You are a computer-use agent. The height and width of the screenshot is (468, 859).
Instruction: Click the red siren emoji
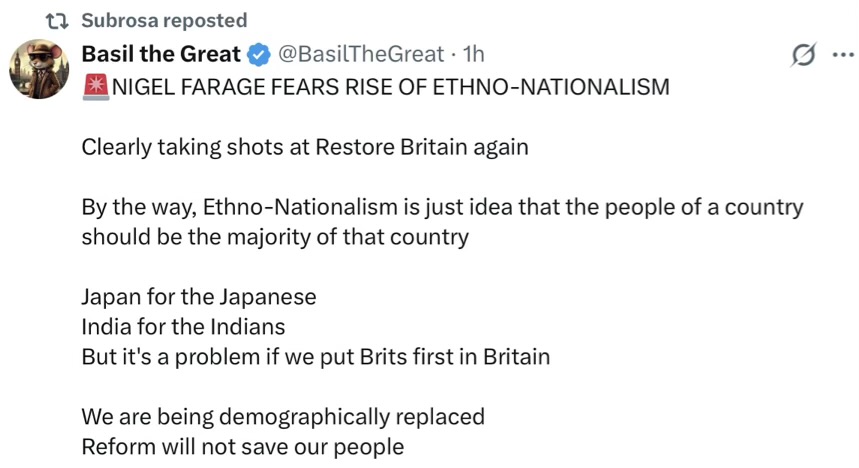click(x=95, y=87)
